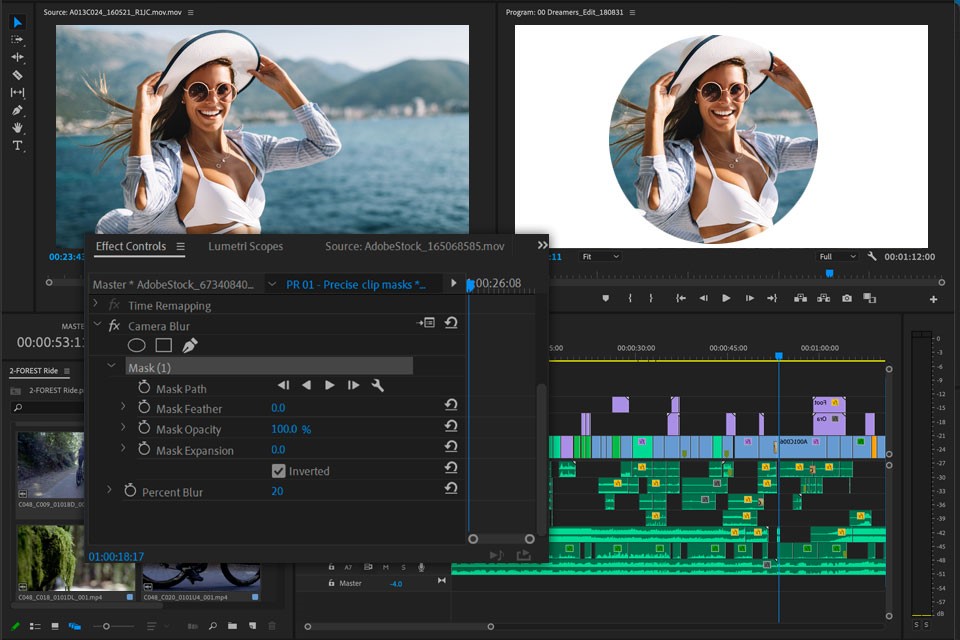Edit the Percent Blur value of 20
Screen dimensions: 960x640
(x=277, y=491)
